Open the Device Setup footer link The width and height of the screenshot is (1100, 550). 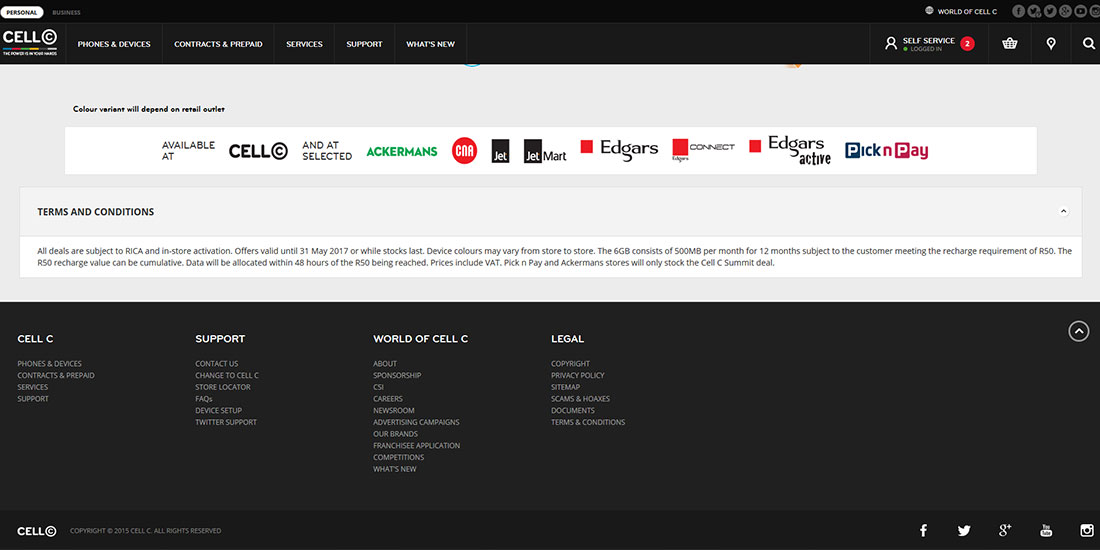218,410
